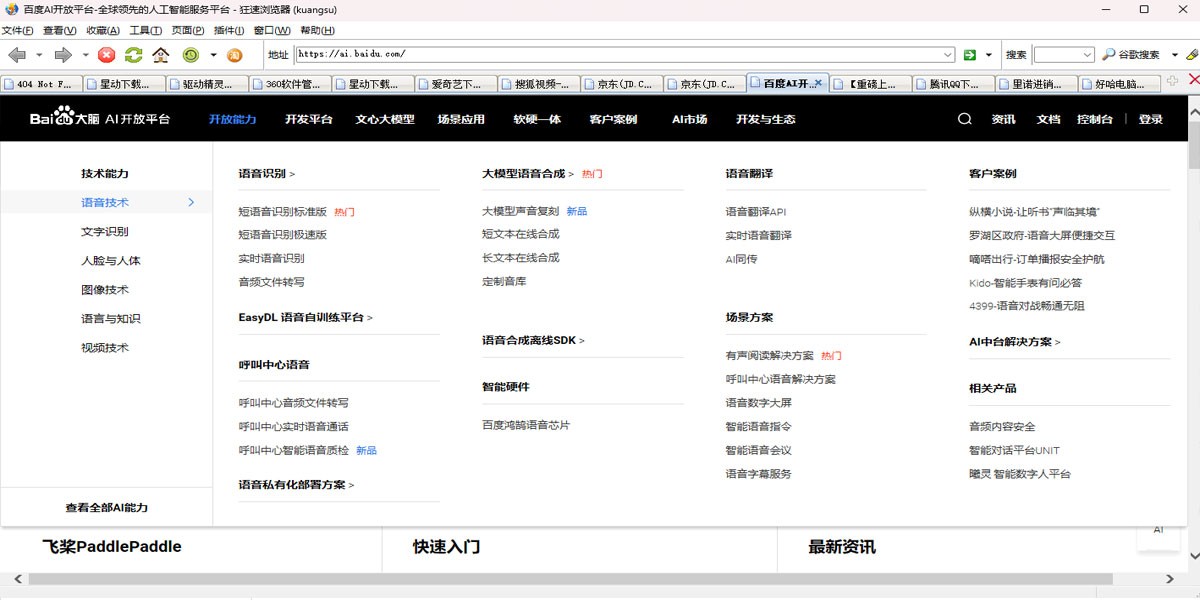This screenshot has height=600, width=1200.
Task: Click the orange Taobao toolbar icon
Action: [234, 55]
